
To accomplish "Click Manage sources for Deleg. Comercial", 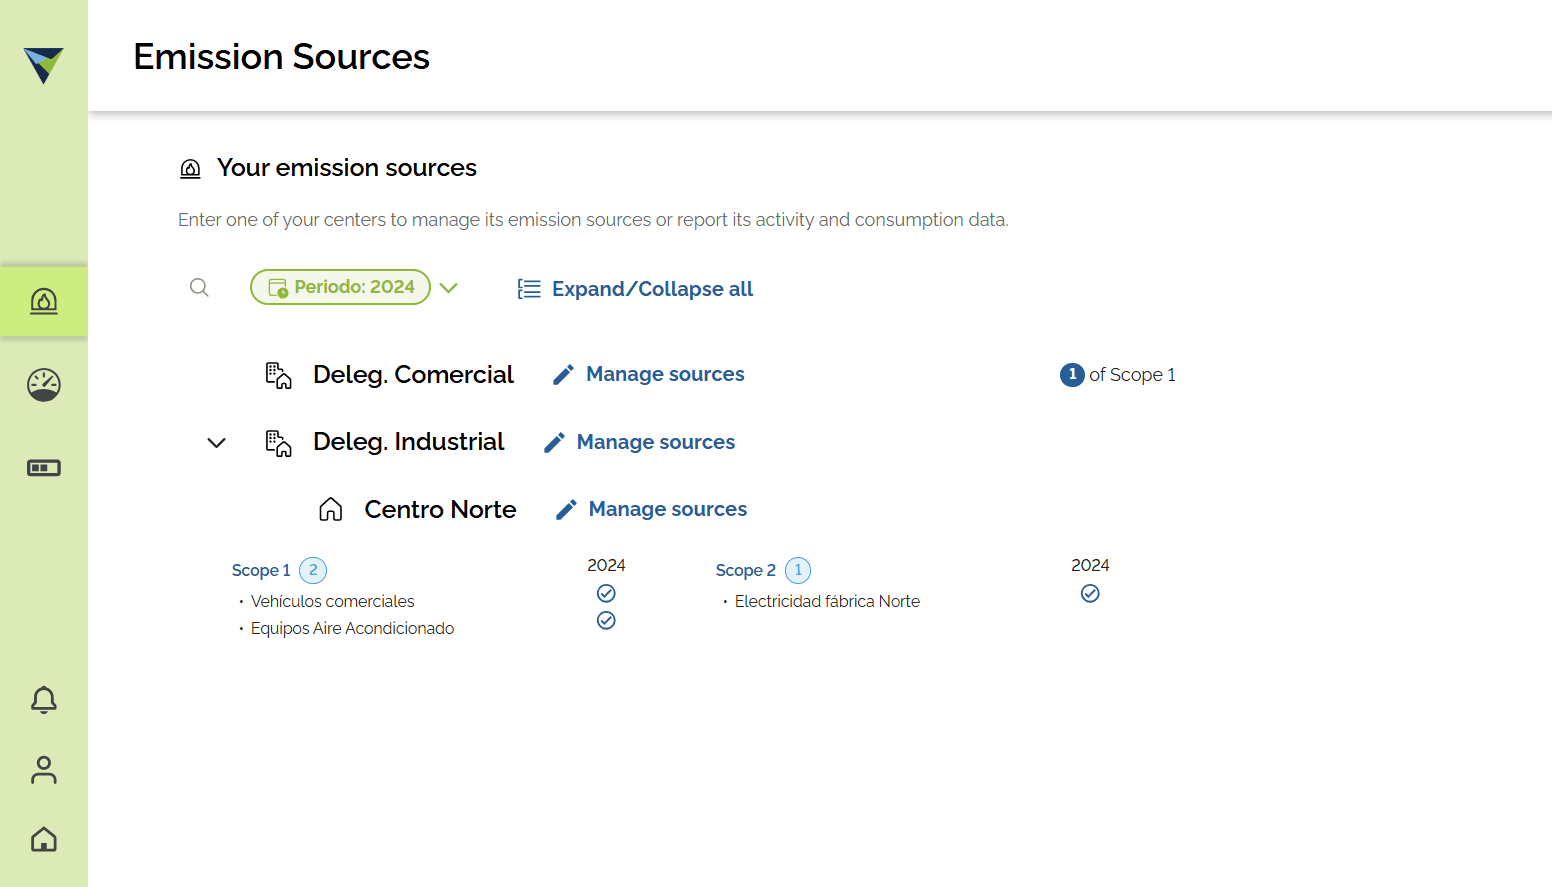I will coord(665,374).
